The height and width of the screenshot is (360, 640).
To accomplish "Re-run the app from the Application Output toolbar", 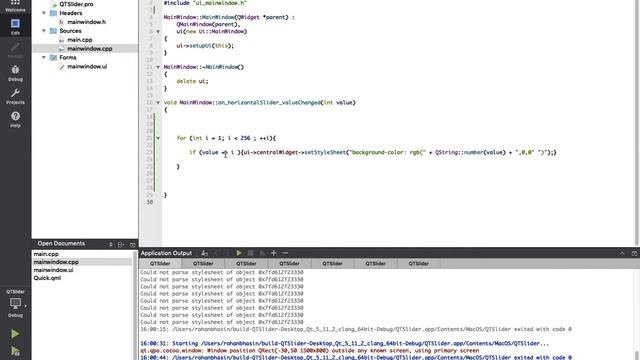I will click(239, 253).
